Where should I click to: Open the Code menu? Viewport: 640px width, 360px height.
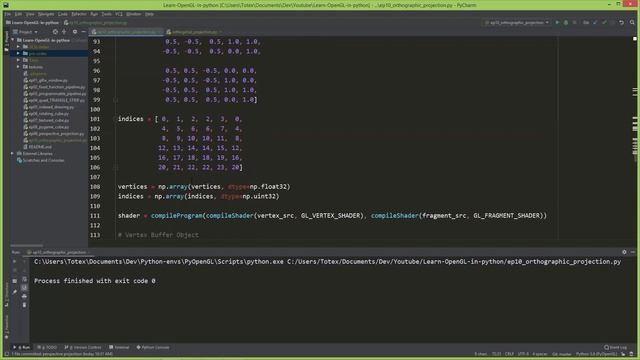(x=62, y=14)
